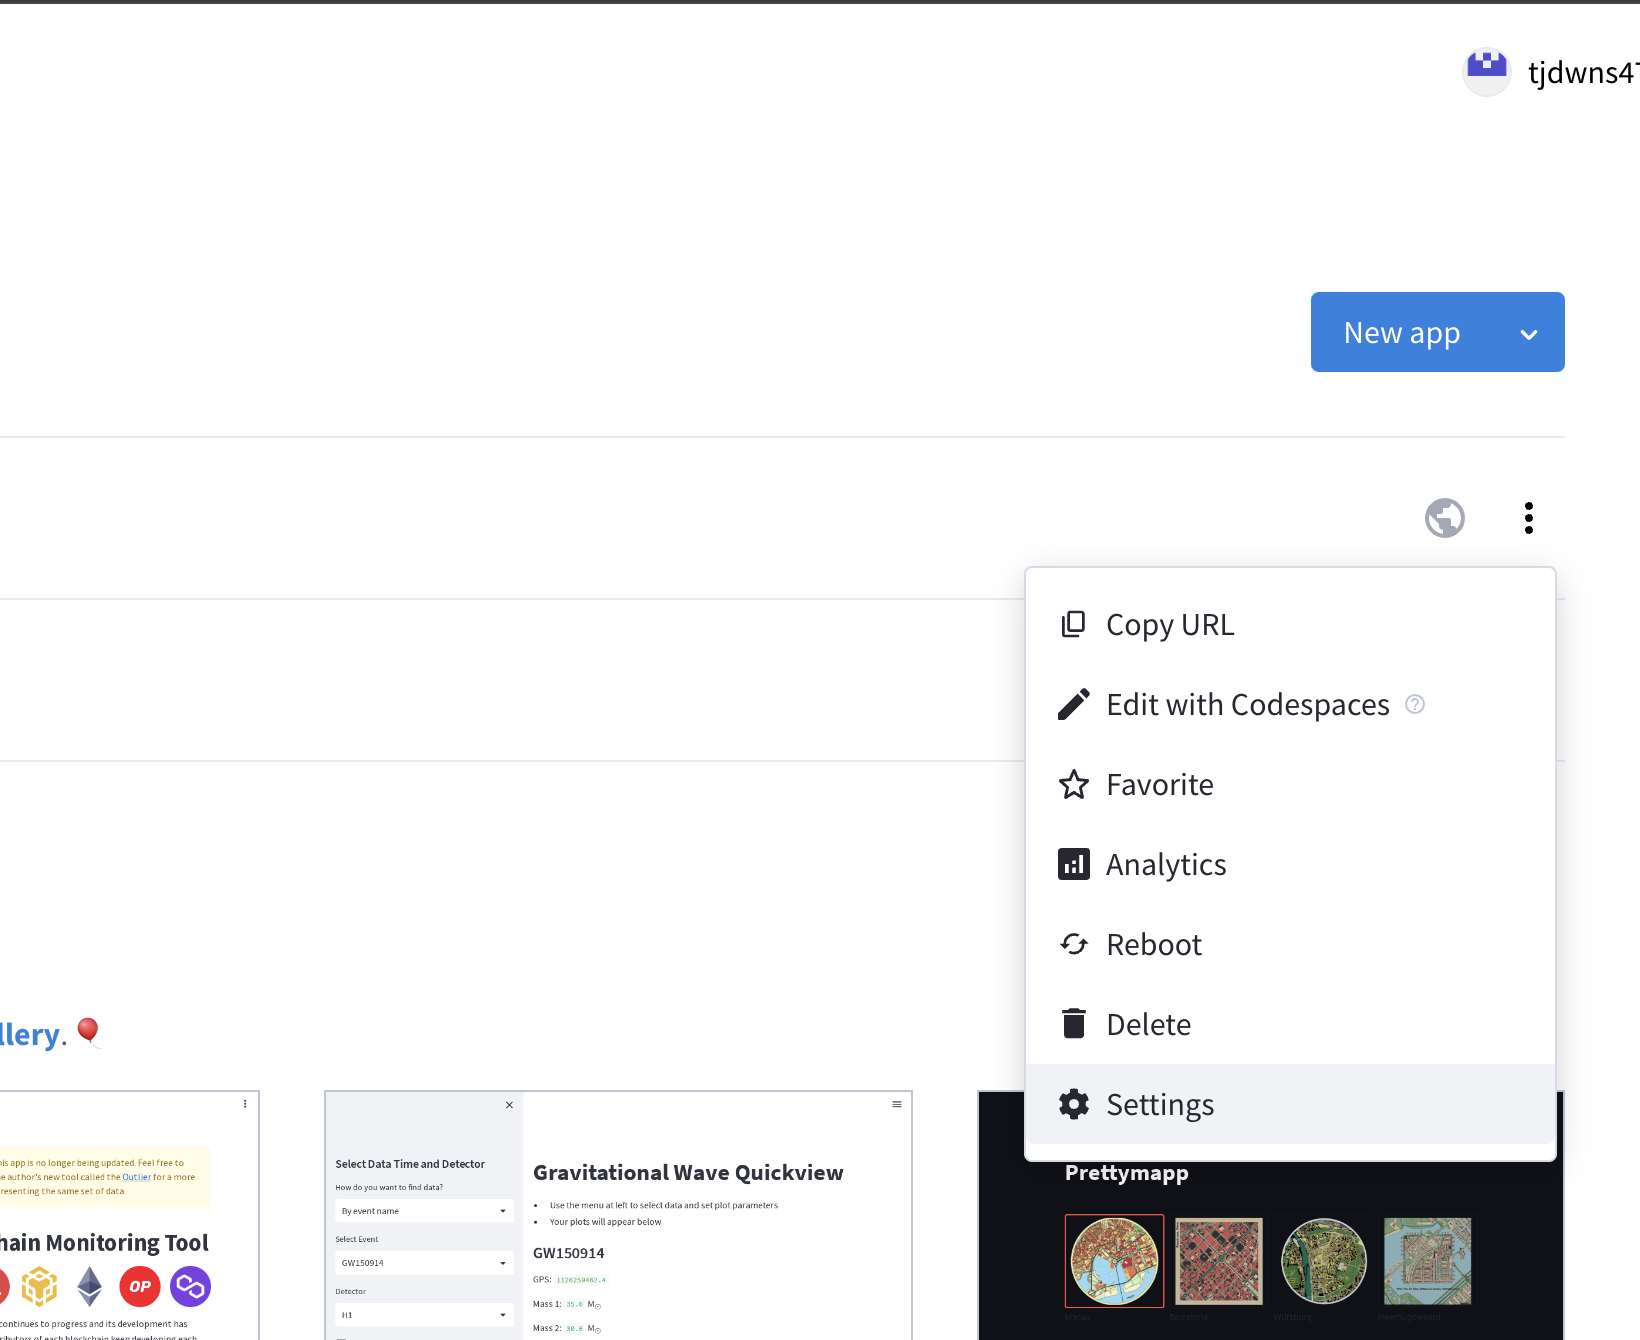The width and height of the screenshot is (1640, 1340).
Task: Click the Copy URL clipboard icon
Action: (1073, 624)
